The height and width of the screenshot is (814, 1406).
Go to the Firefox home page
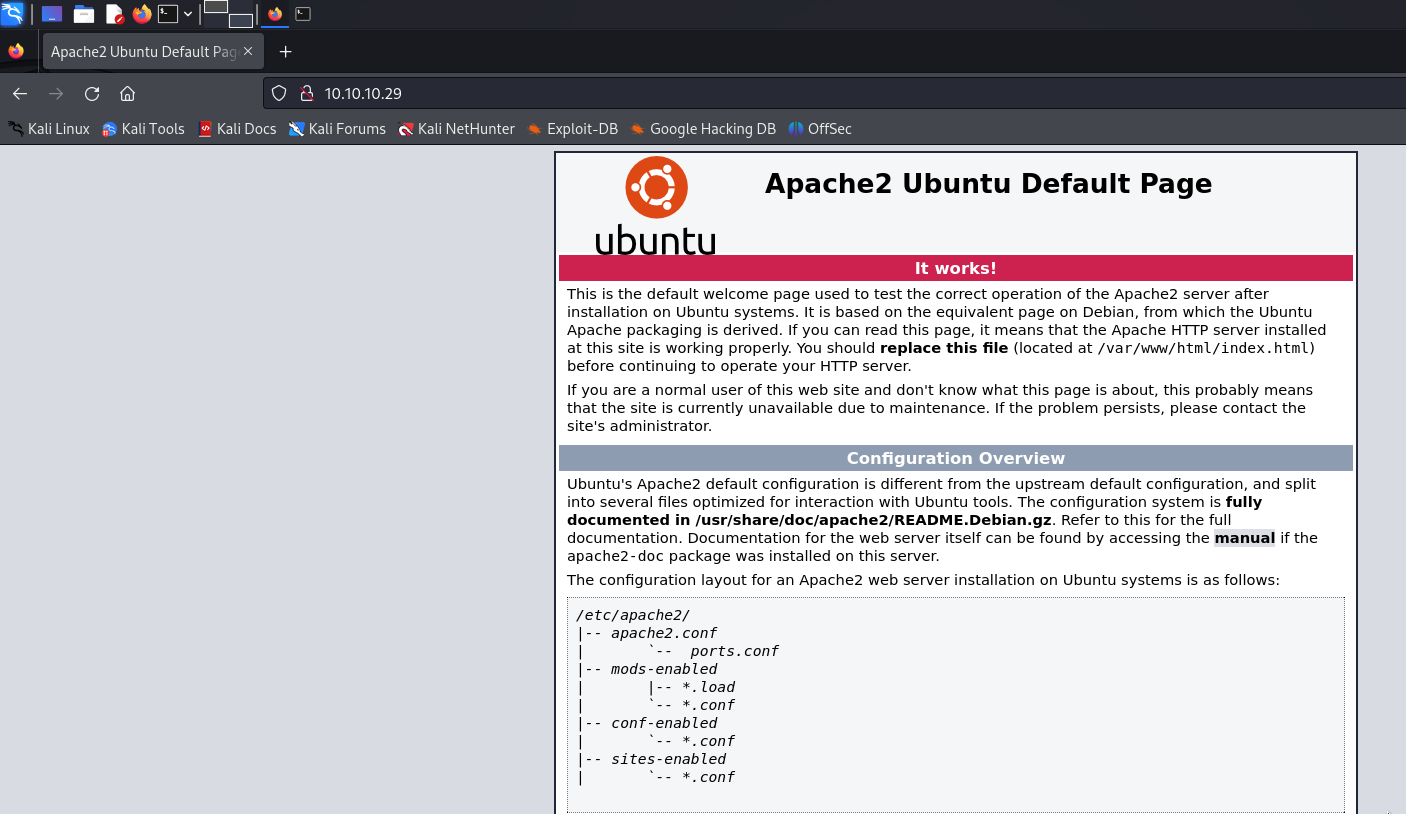click(x=127, y=94)
